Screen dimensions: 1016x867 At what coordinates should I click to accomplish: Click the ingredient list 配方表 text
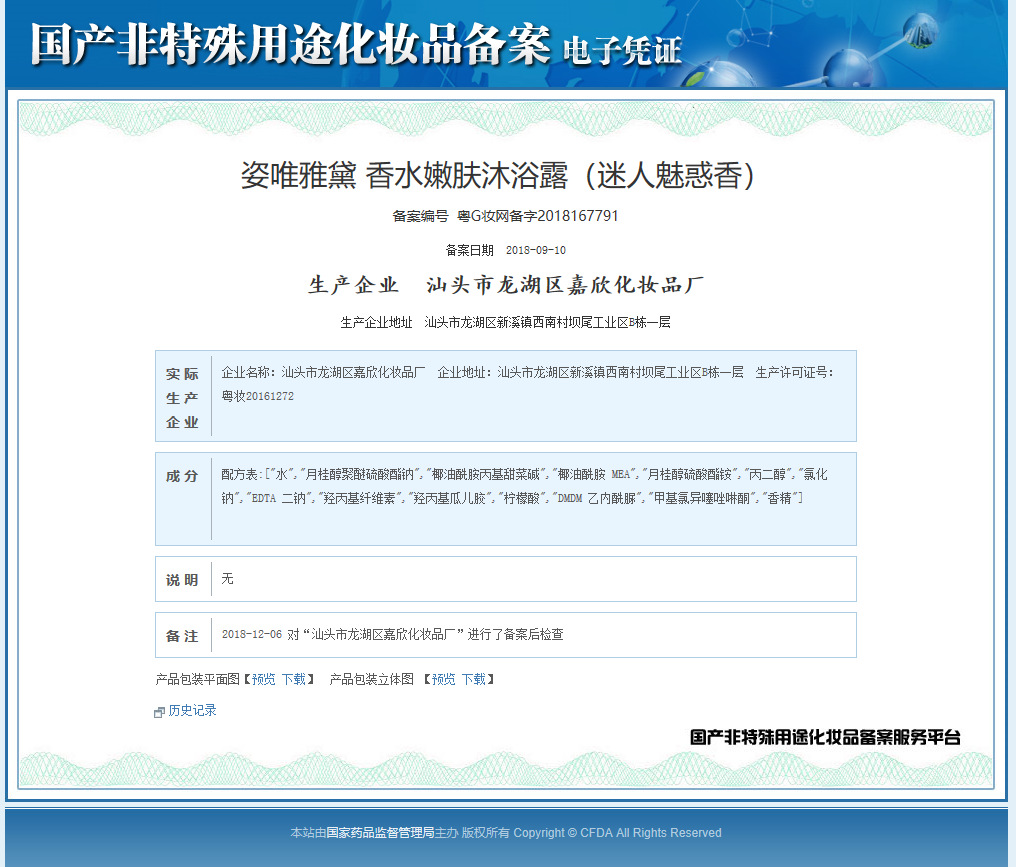point(524,486)
